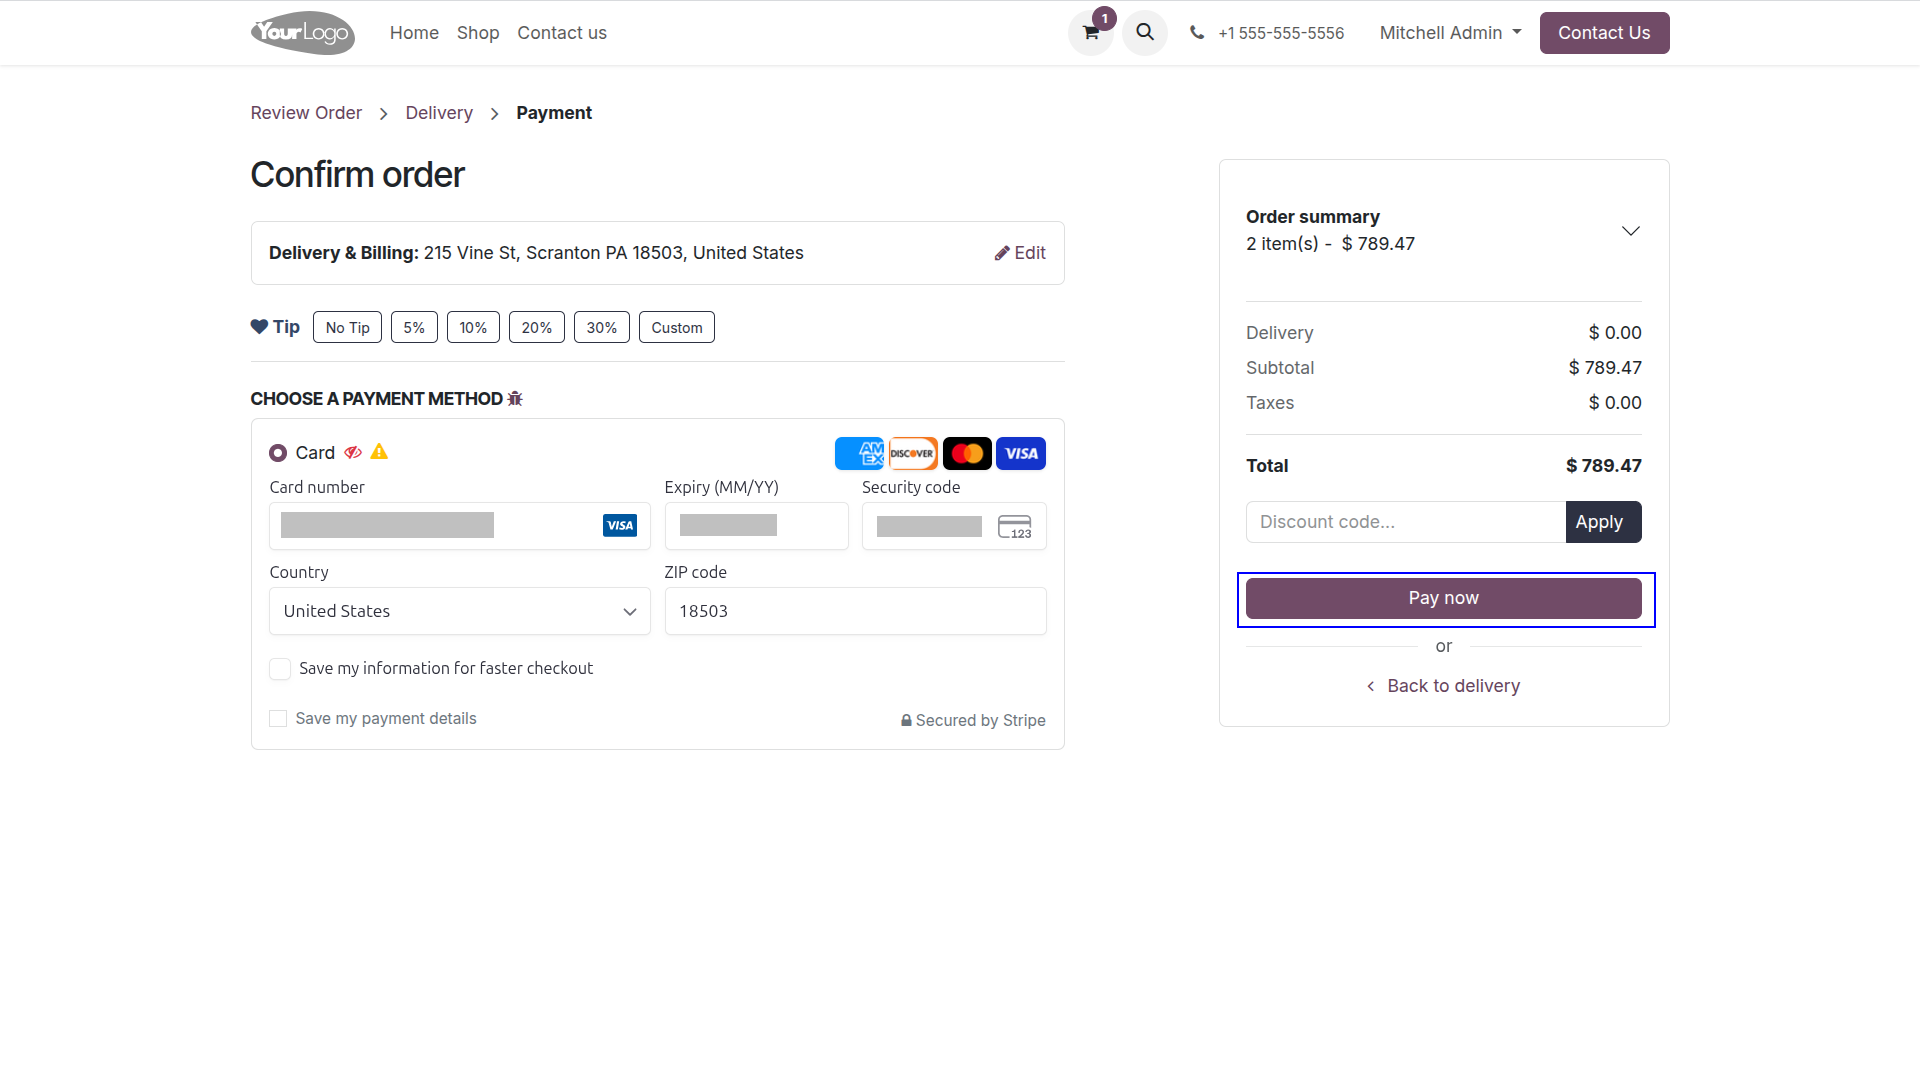Open the Mitchell Admin user menu
The image size is (1920, 1080).
point(1450,33)
